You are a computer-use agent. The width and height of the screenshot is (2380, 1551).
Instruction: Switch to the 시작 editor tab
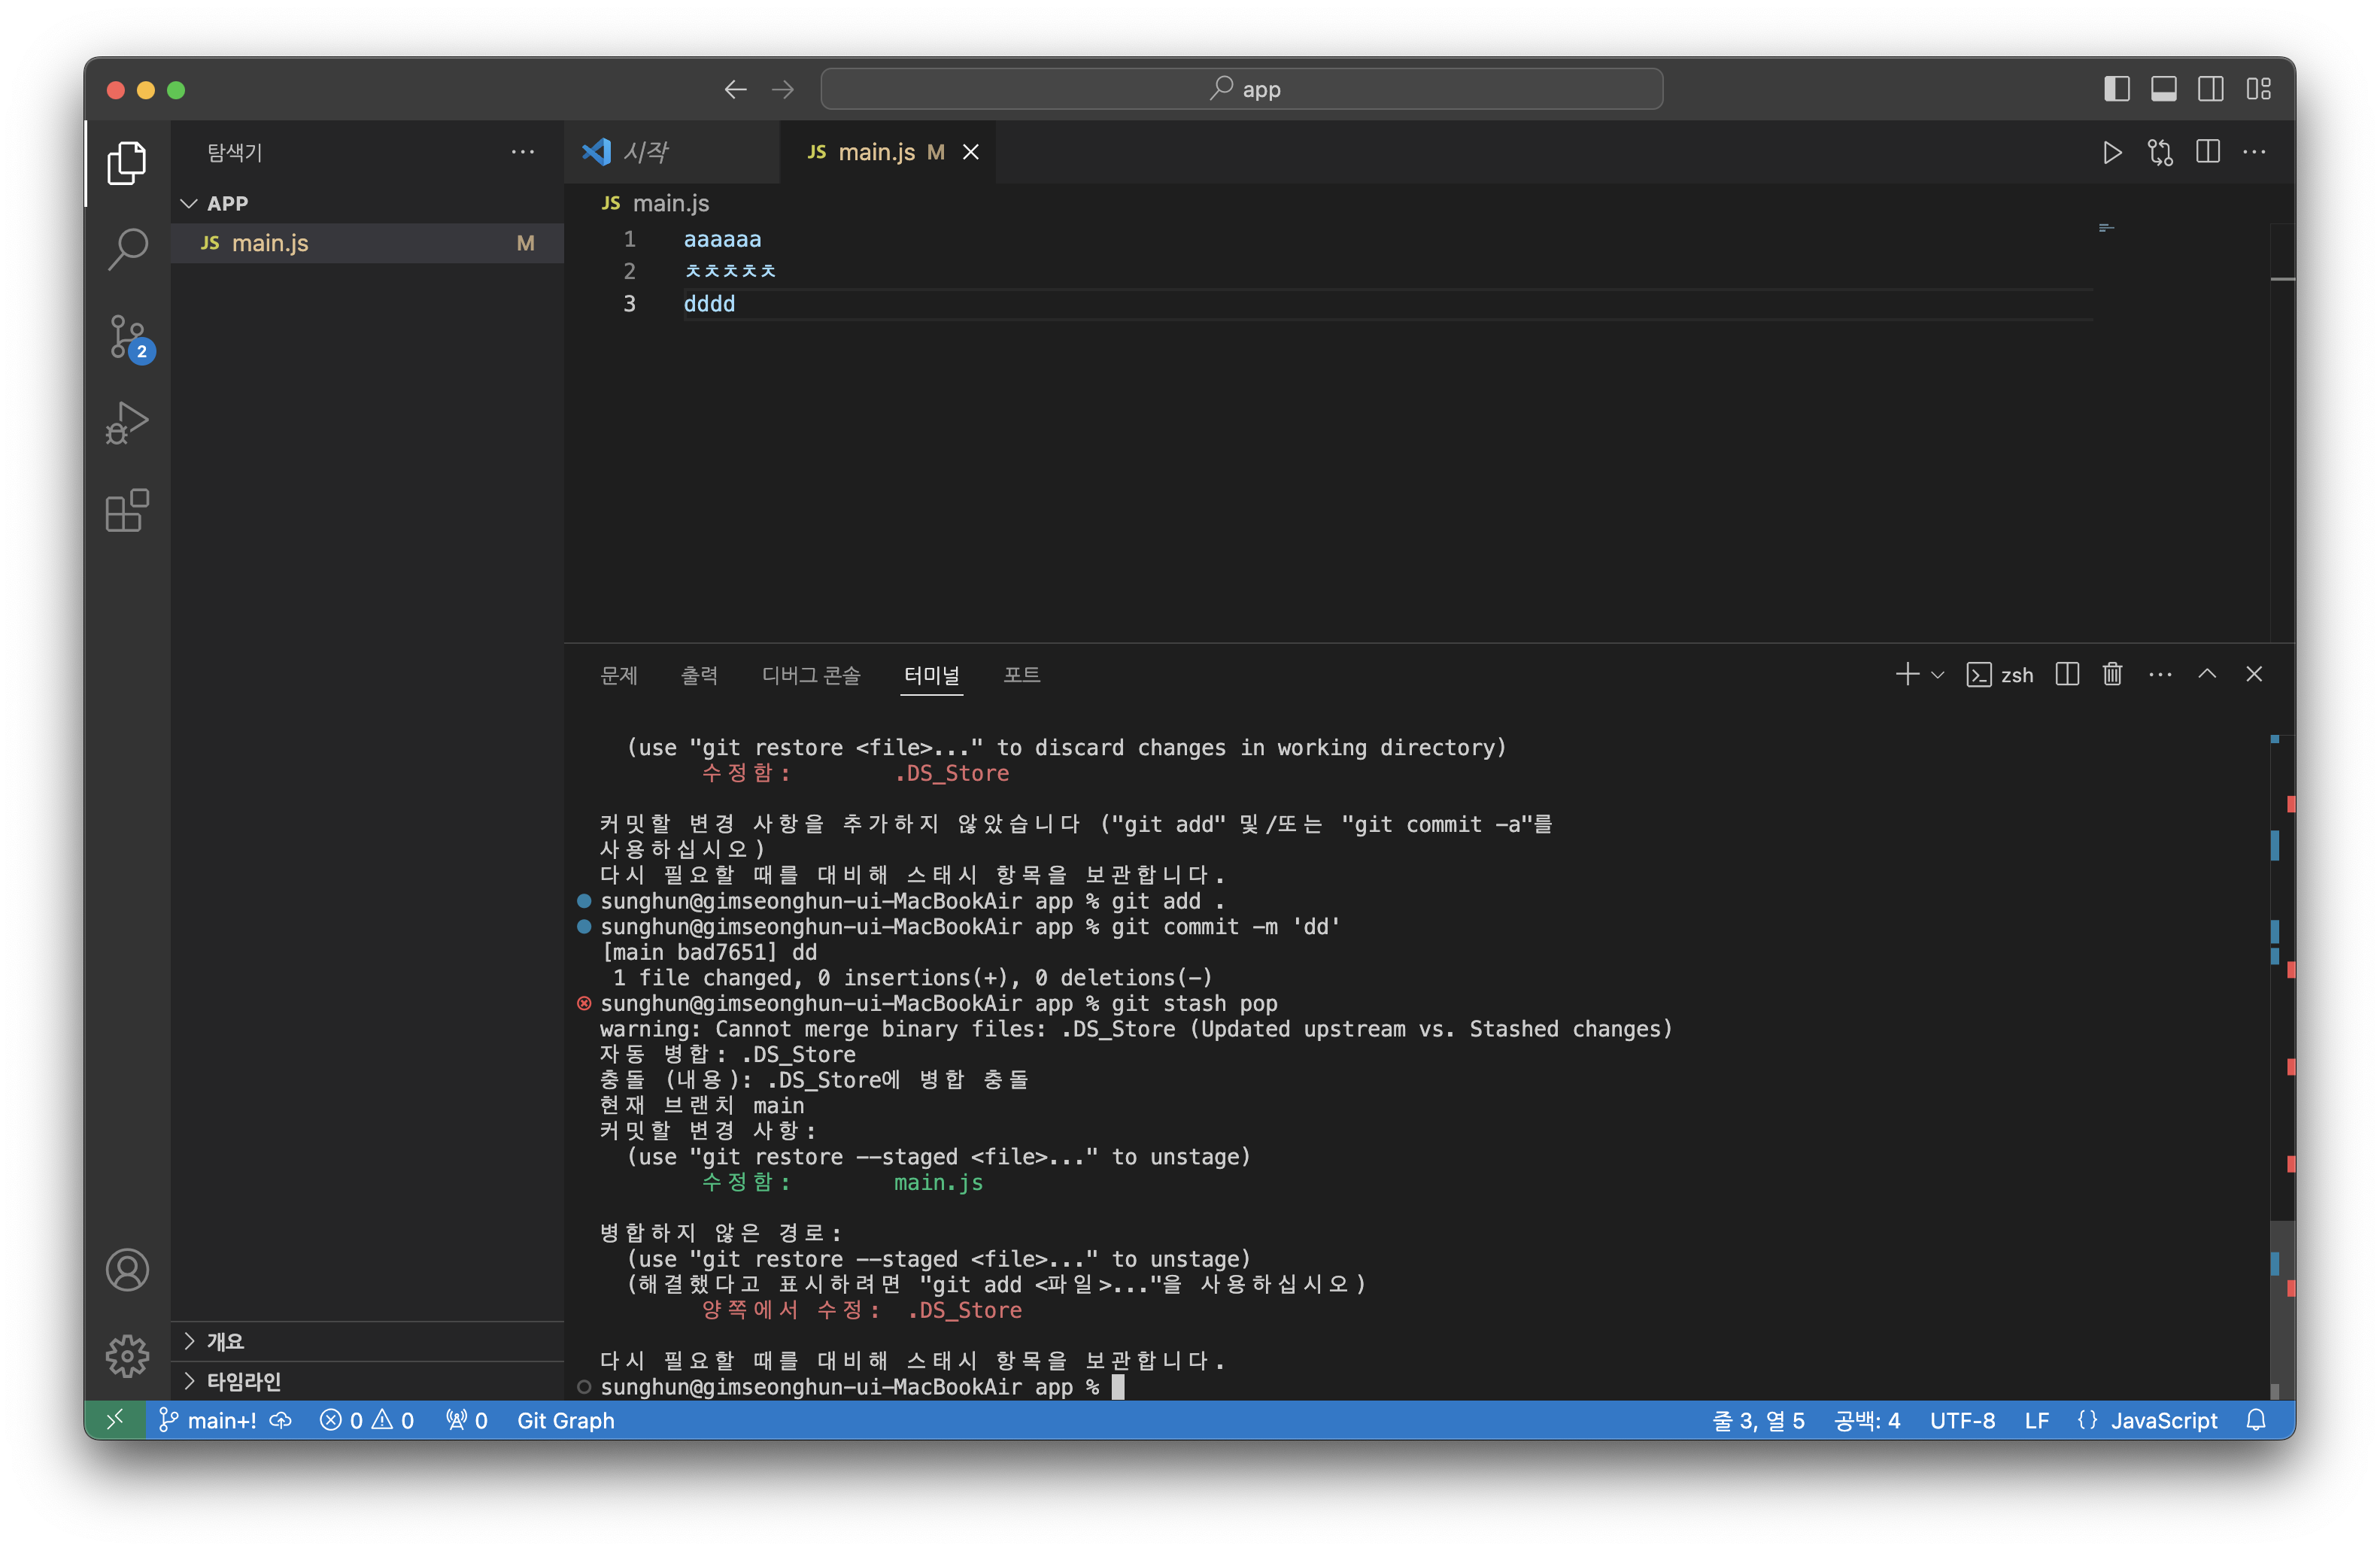tap(645, 152)
